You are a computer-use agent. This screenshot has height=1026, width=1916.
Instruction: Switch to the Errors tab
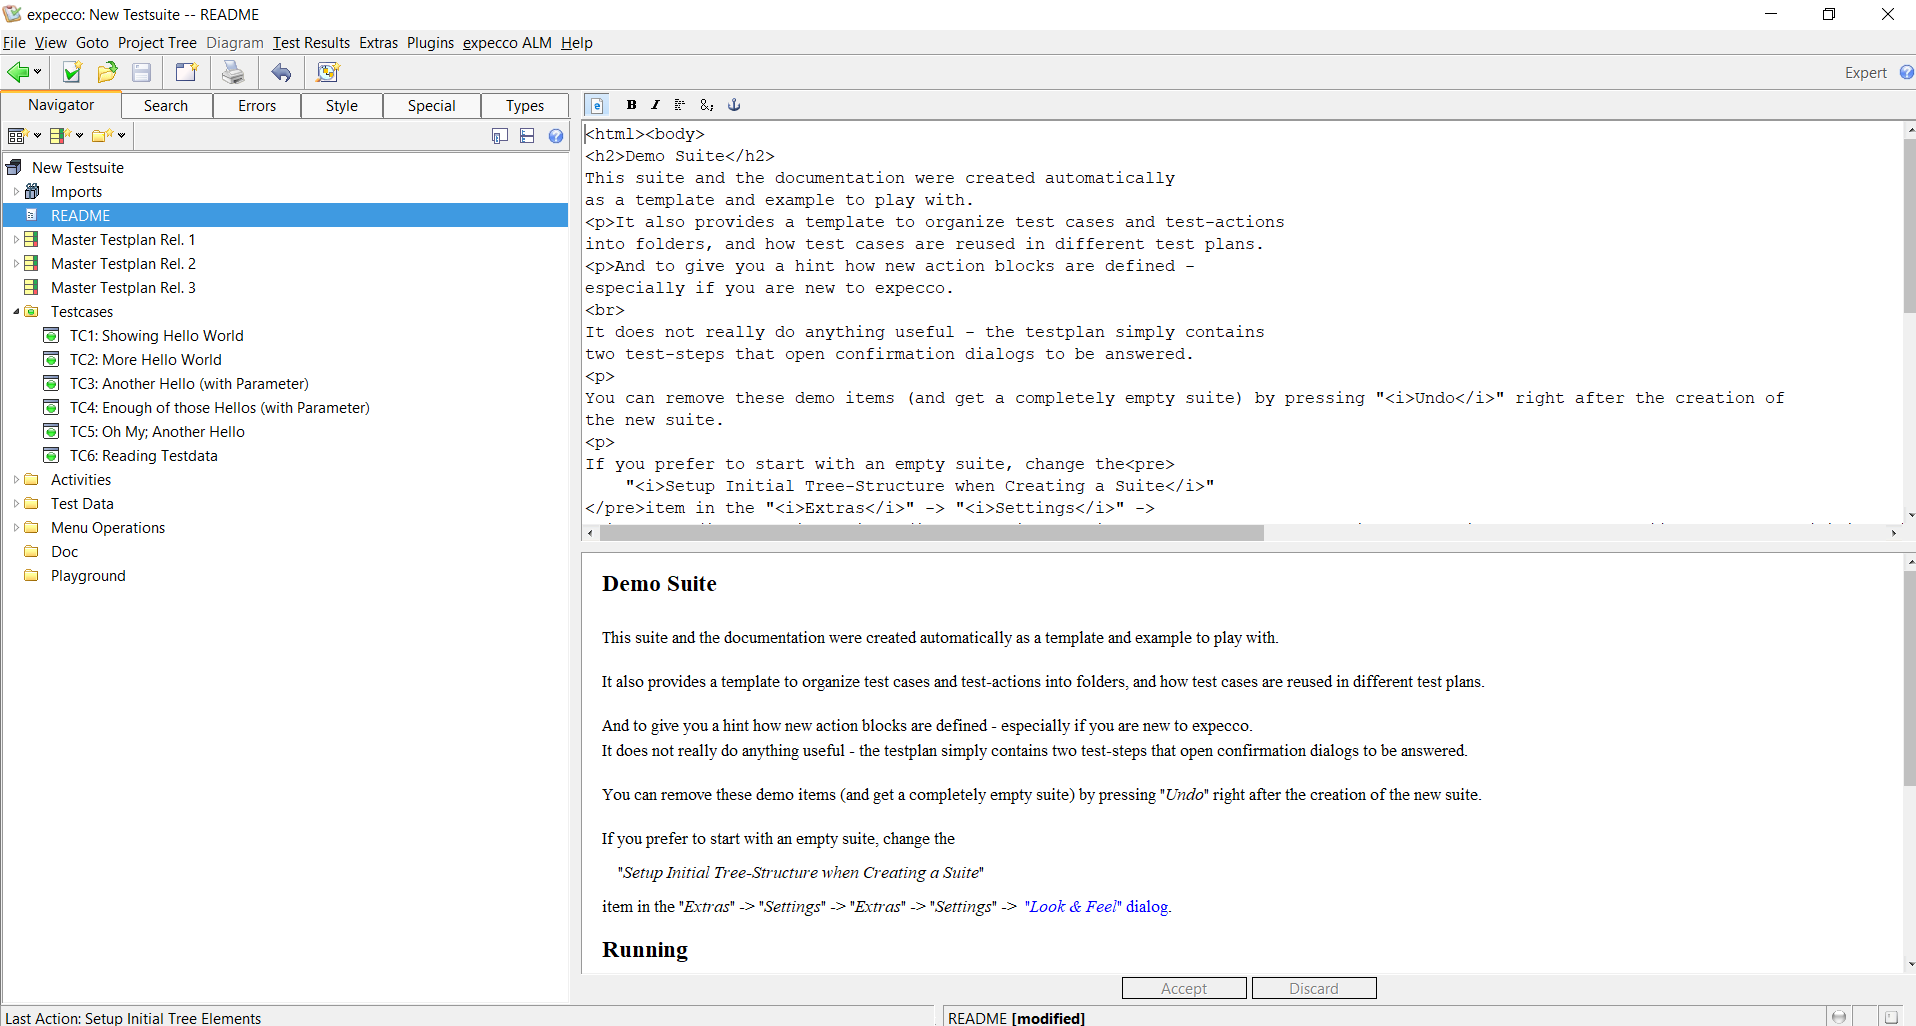[x=257, y=106]
